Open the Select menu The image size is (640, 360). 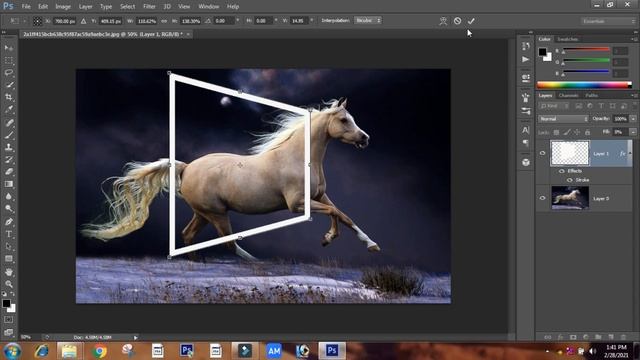point(127,7)
